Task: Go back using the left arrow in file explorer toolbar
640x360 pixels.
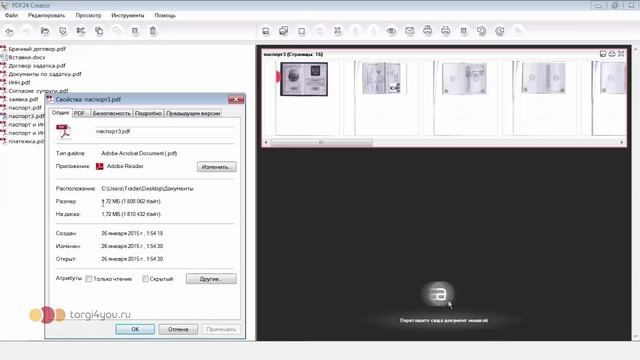Action: coord(9,31)
